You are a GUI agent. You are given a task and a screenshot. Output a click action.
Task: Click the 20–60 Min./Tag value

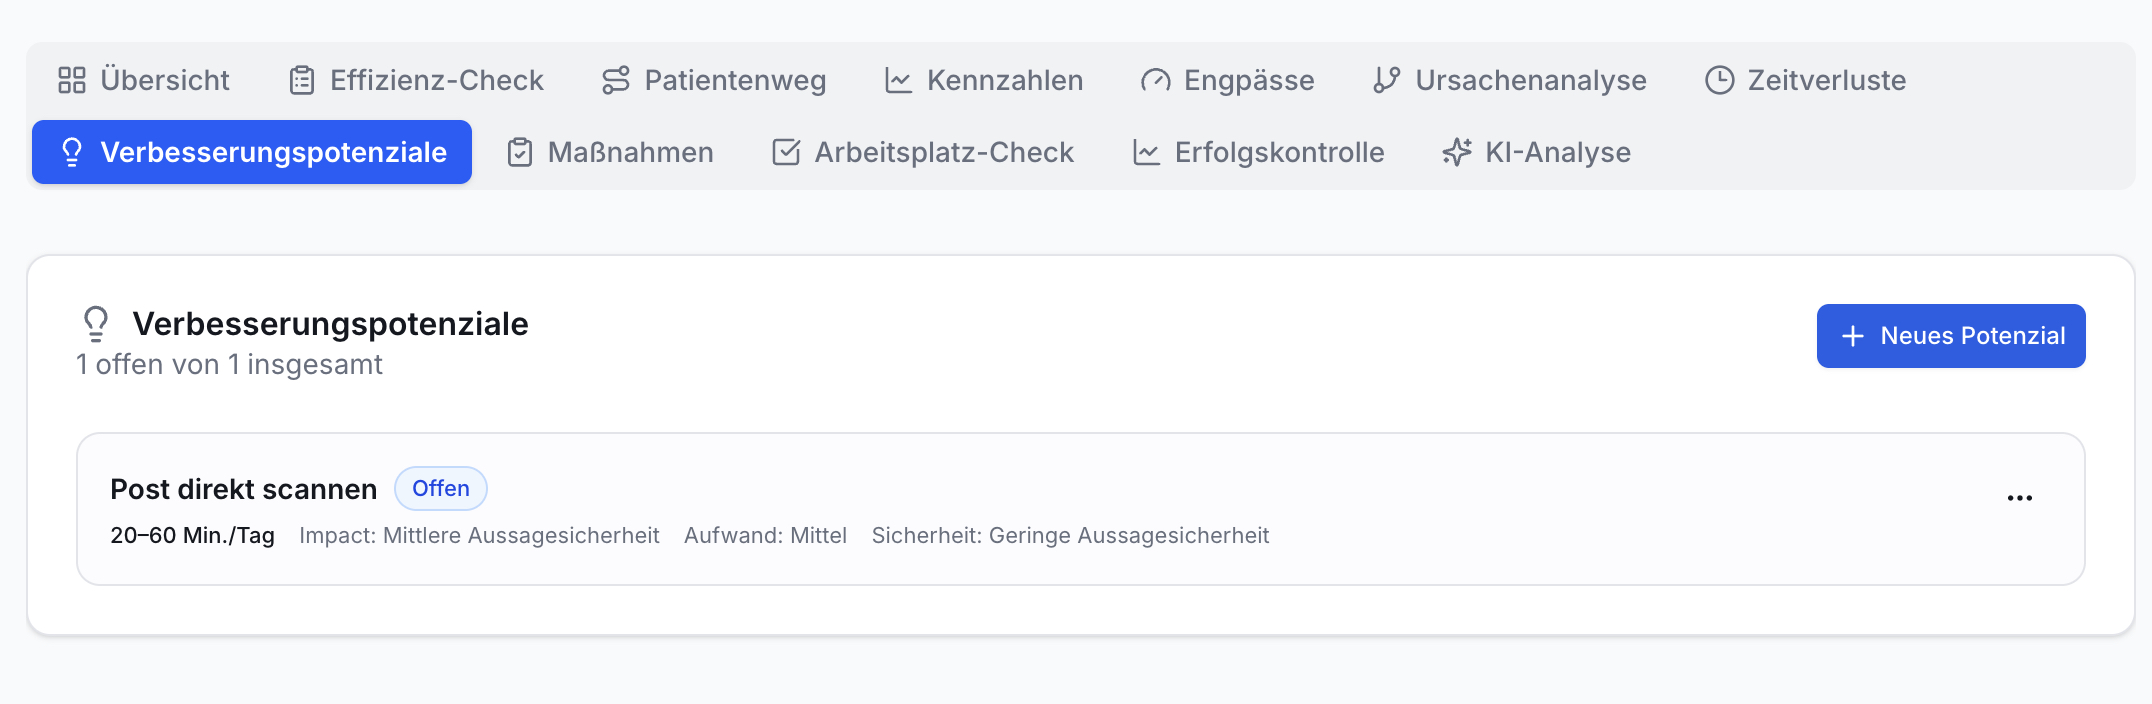(192, 535)
